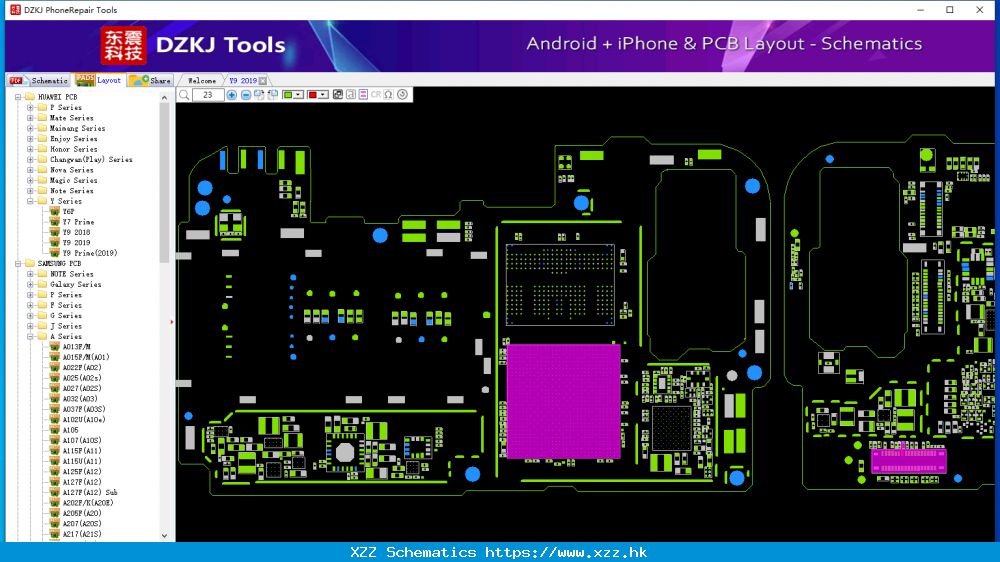Expand the Mate Series node
This screenshot has width=1000, height=562.
[30, 118]
